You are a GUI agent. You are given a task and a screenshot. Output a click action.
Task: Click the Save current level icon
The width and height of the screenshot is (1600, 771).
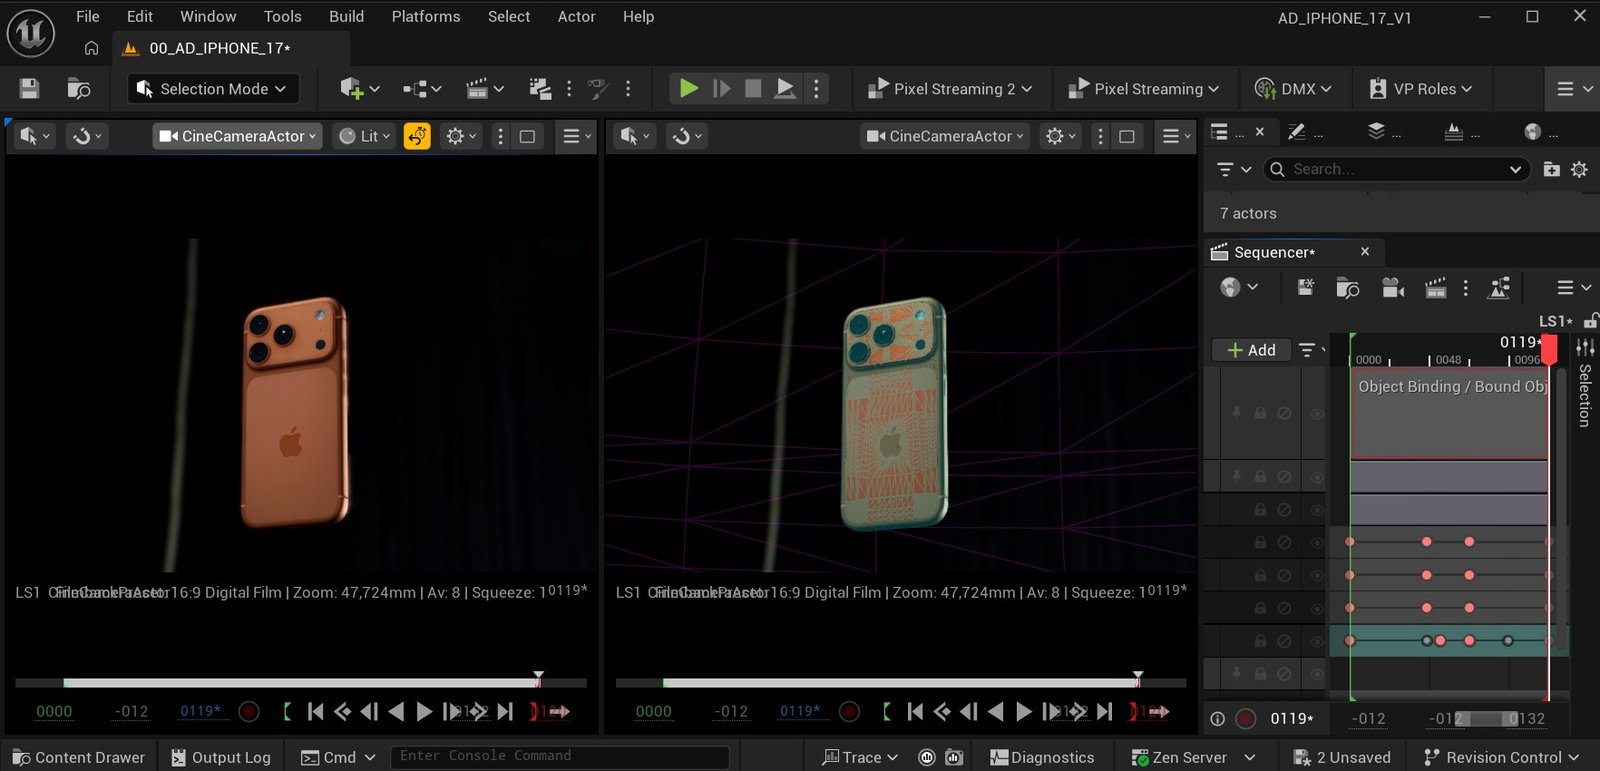[29, 89]
